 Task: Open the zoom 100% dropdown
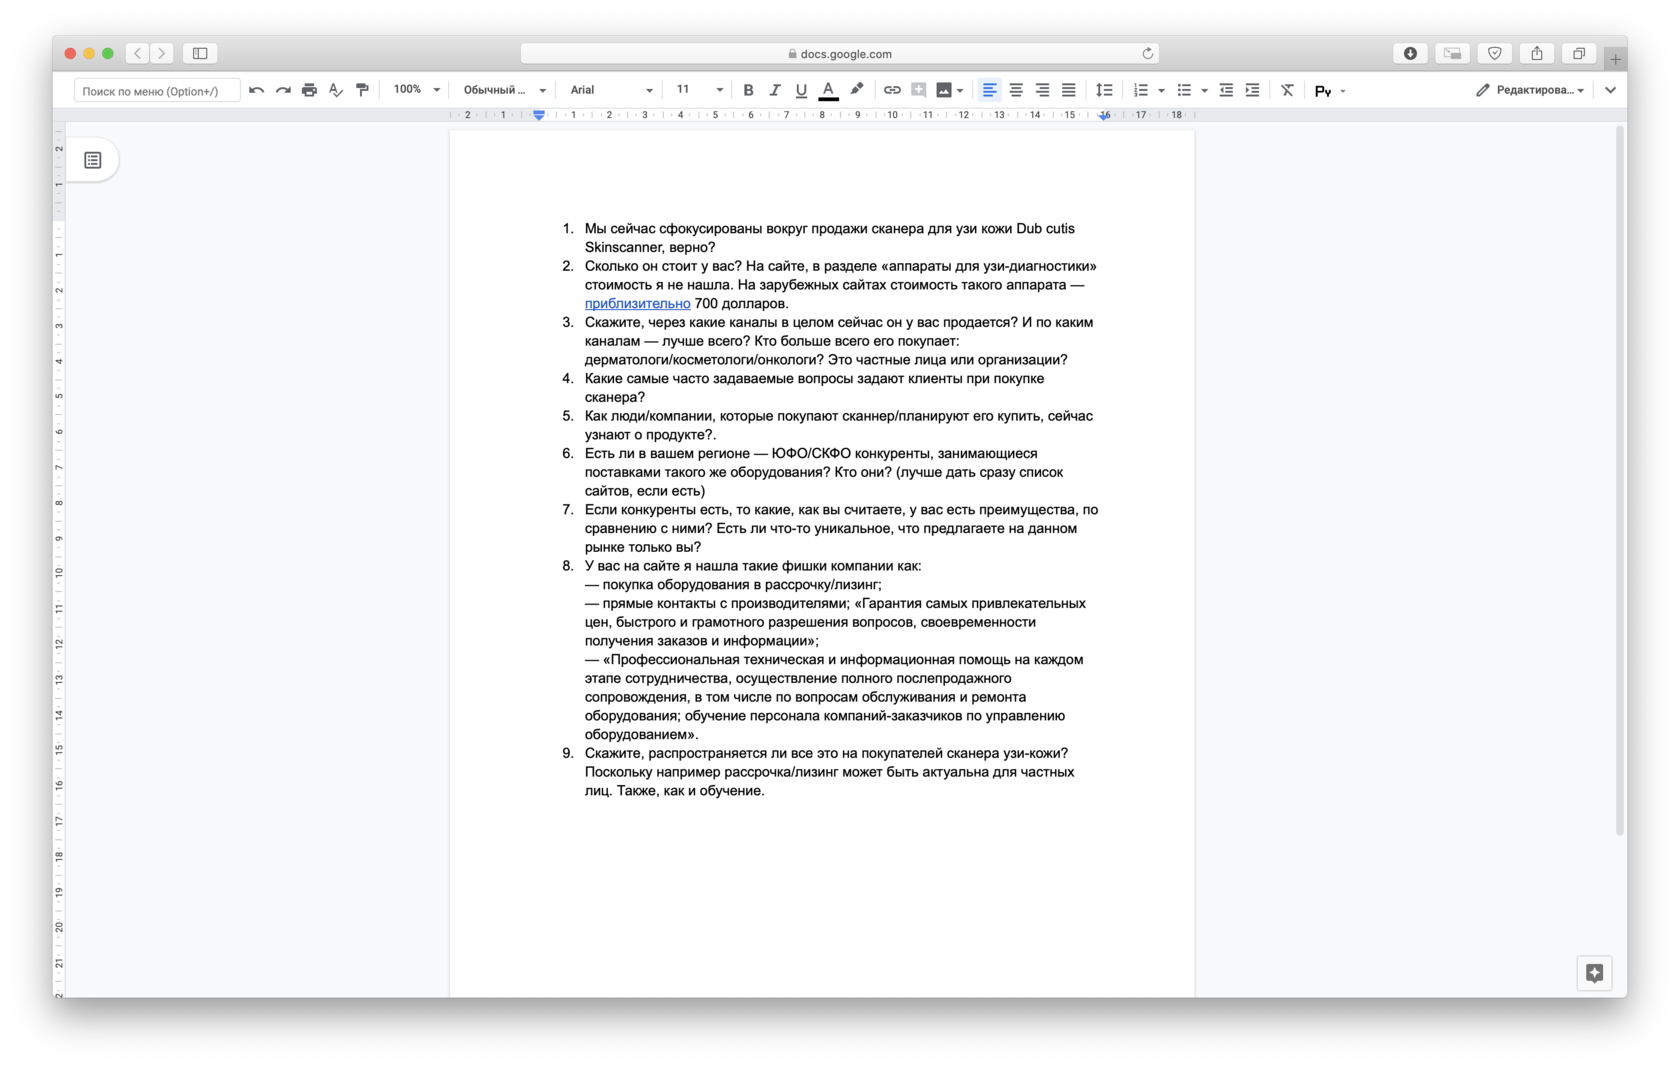[416, 90]
